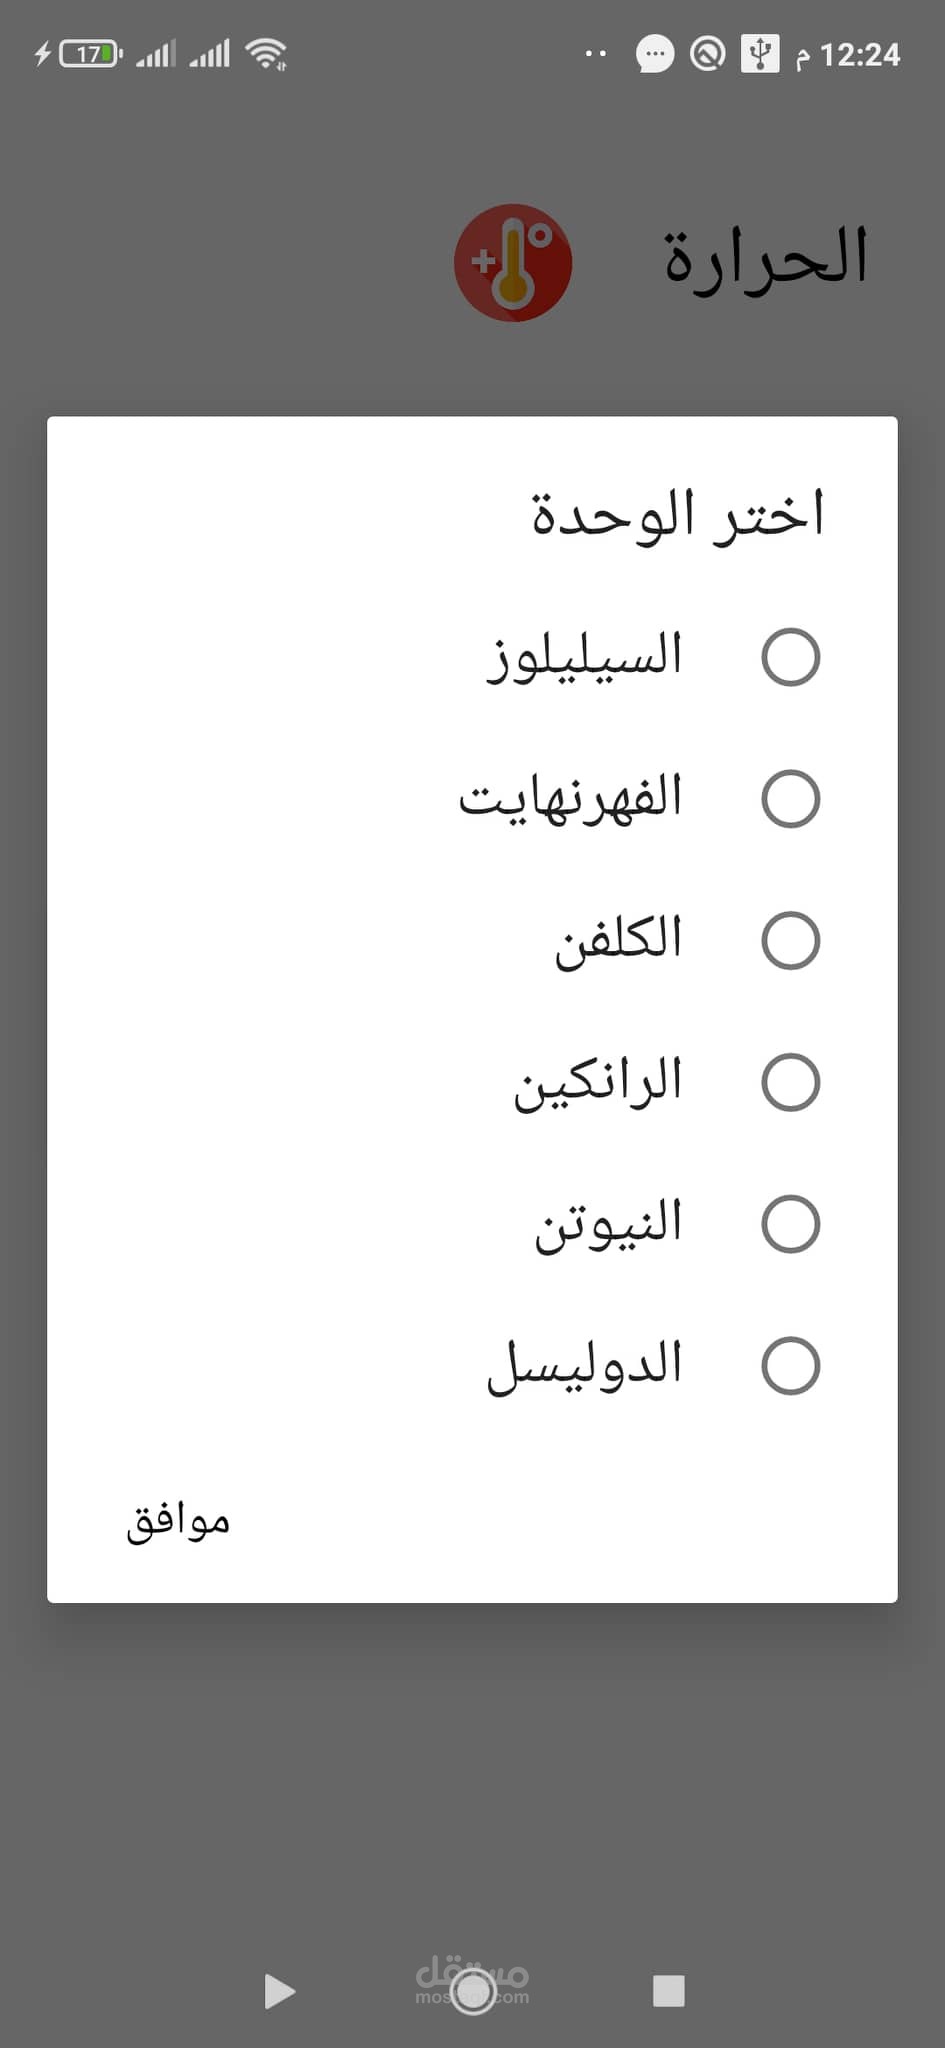Tap the chat bubble notification icon
The height and width of the screenshot is (2048, 945).
click(x=655, y=54)
